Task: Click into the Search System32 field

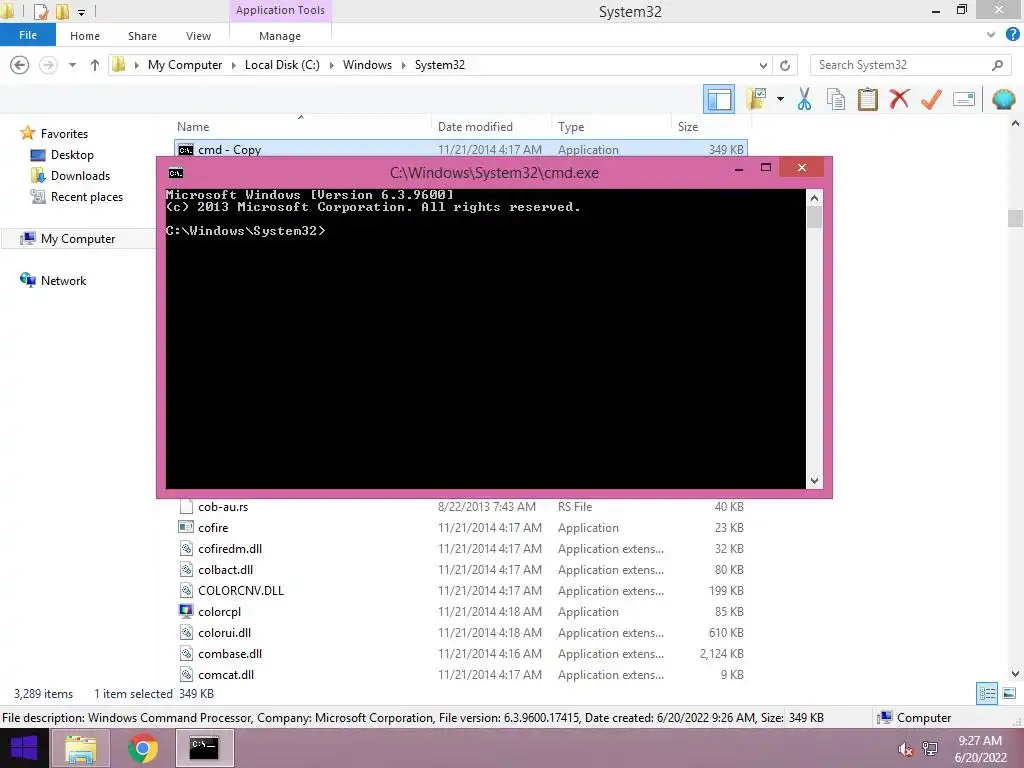Action: 908,65
